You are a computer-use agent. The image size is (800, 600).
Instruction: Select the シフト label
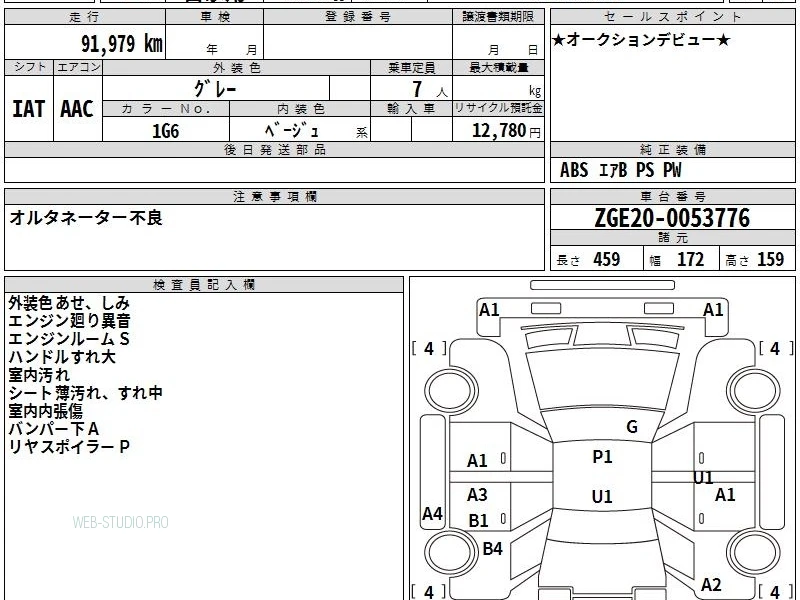click(29, 67)
